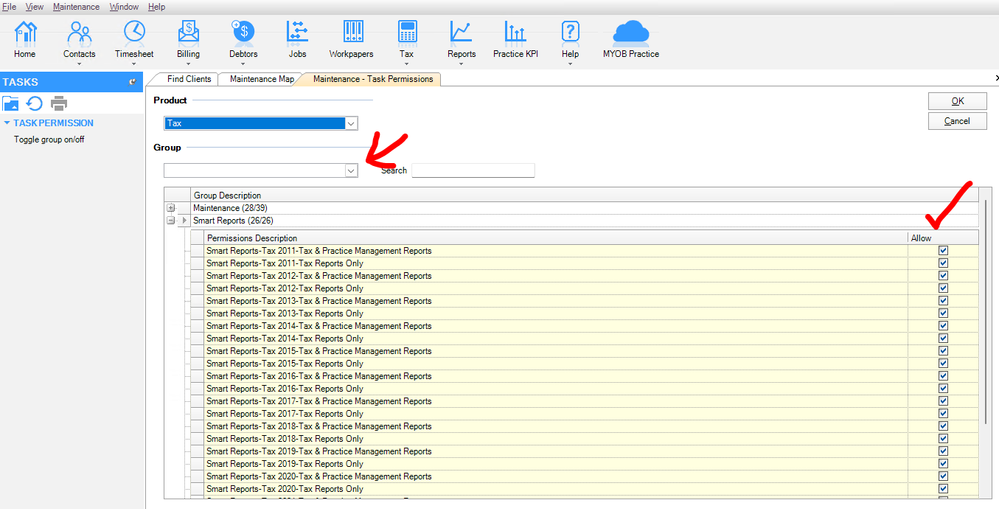This screenshot has width=999, height=509.
Task: Click the printer icon in Tasks panel
Action: (59, 103)
